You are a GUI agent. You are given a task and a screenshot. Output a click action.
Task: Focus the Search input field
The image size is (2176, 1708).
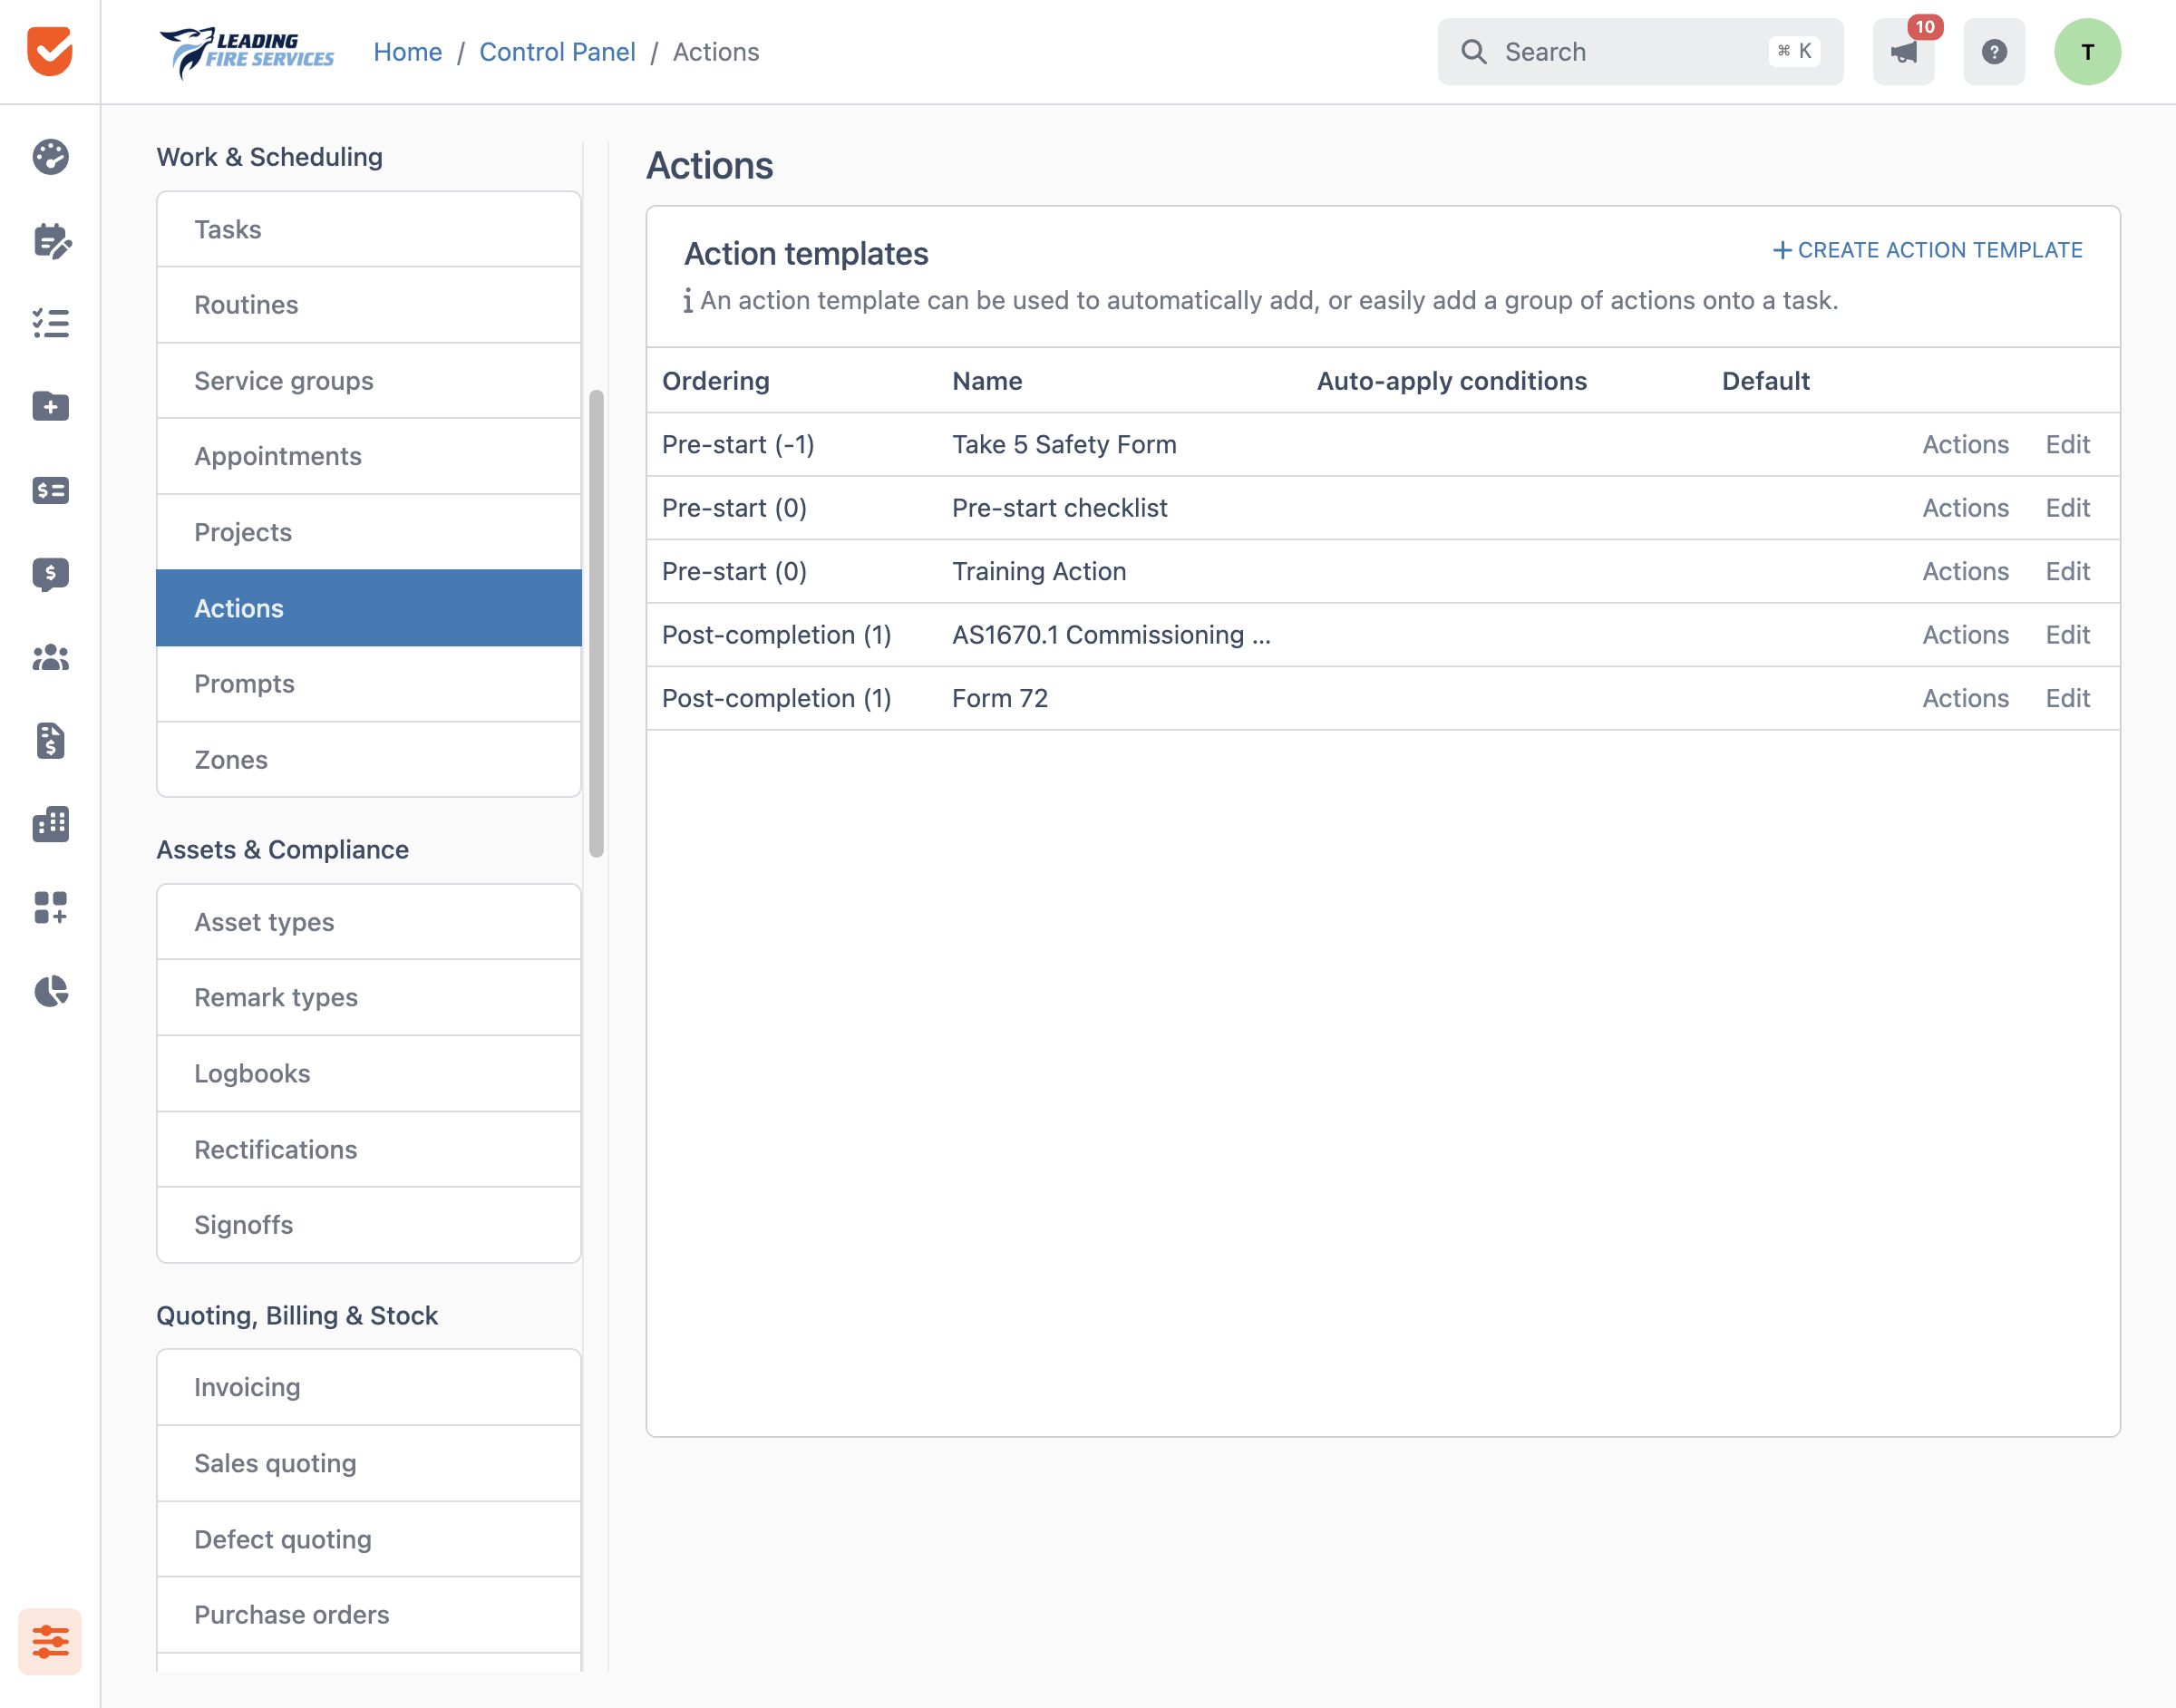(x=1640, y=52)
